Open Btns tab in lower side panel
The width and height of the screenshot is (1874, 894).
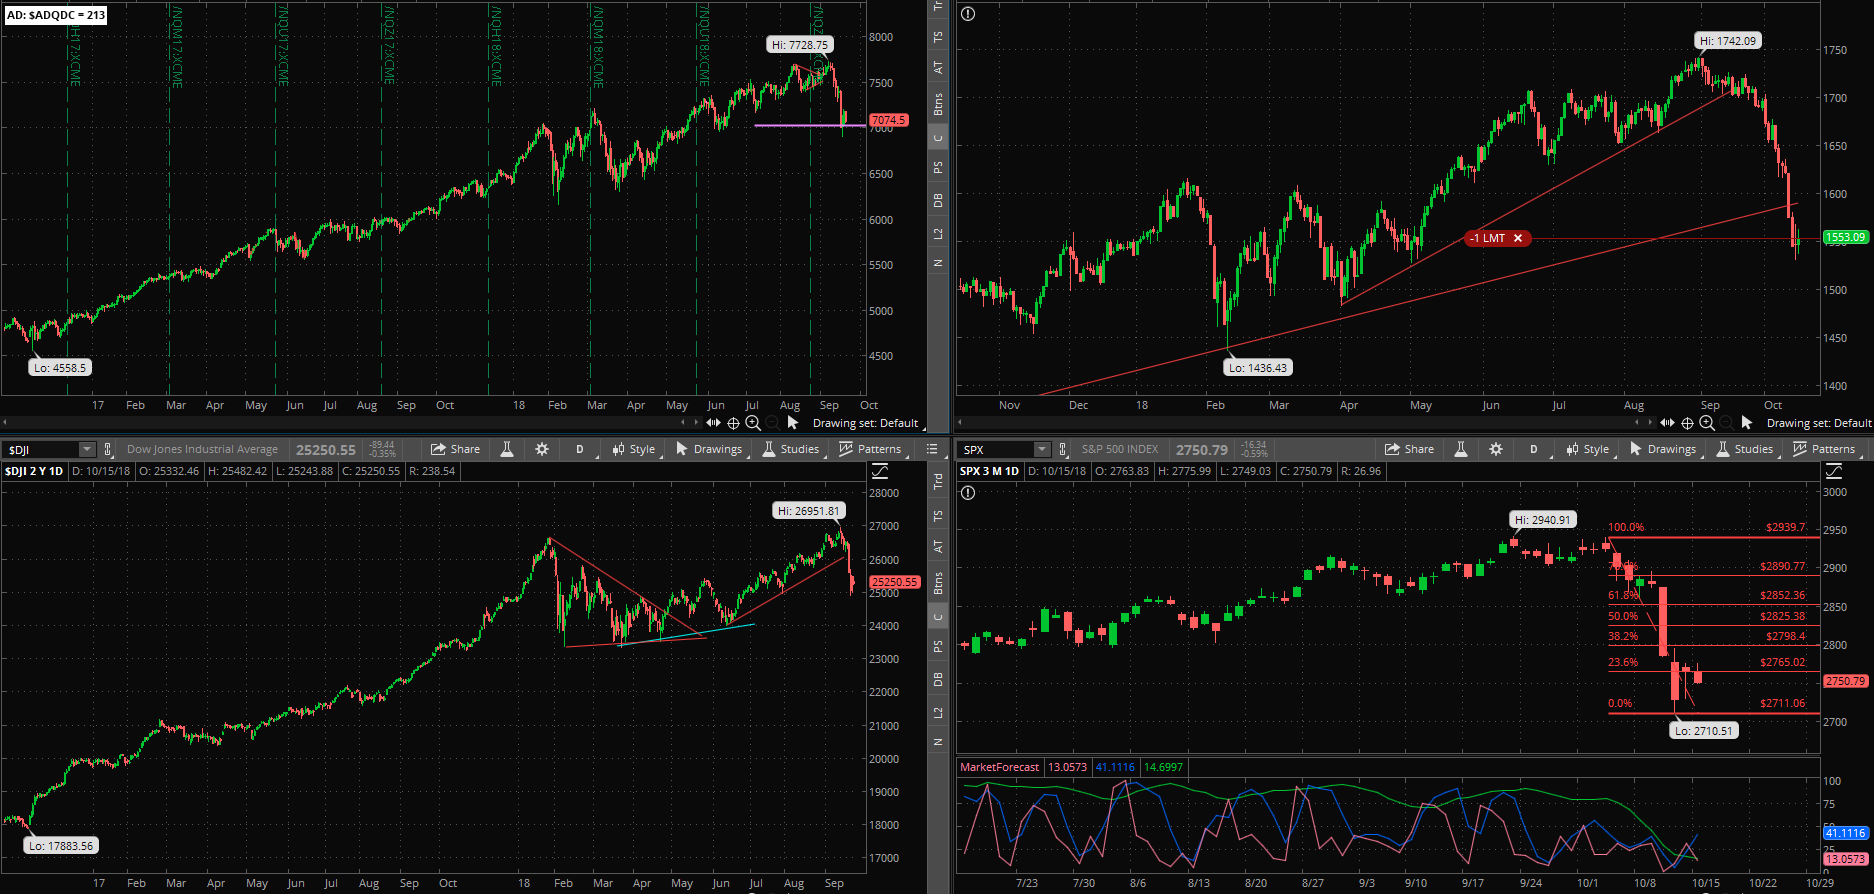tap(938, 582)
